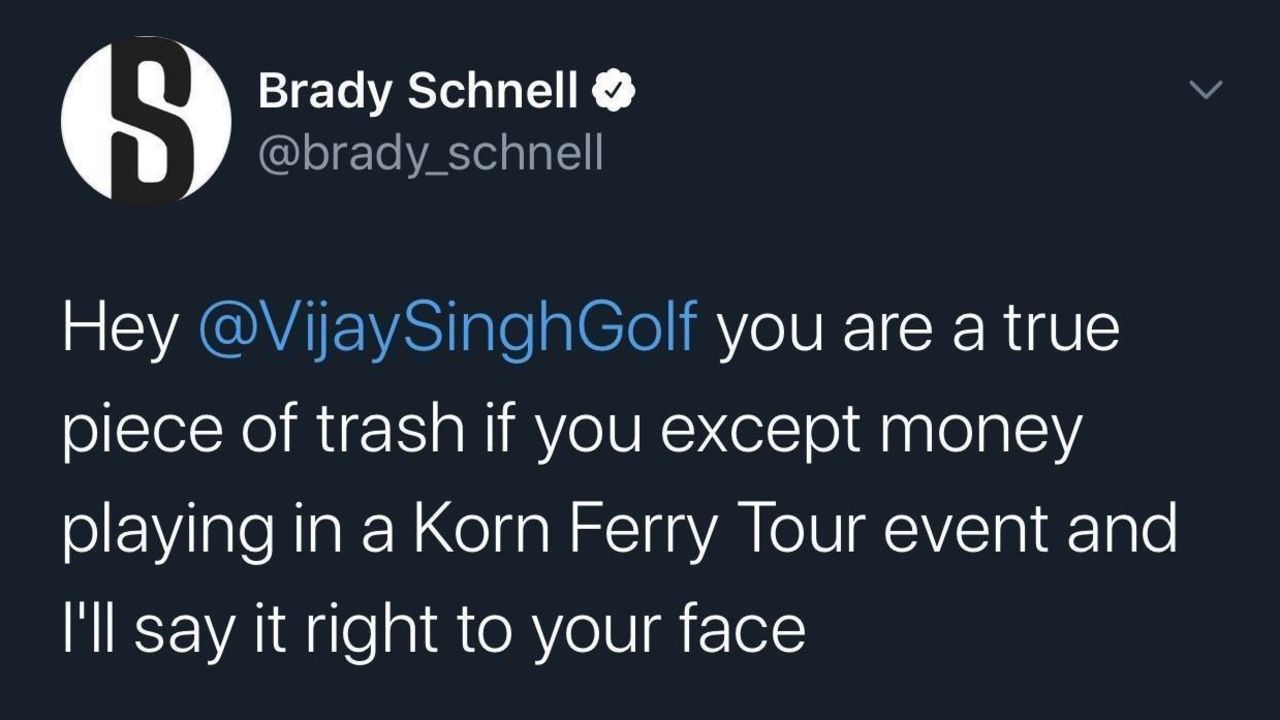Expand the tweet options chevron

[x=1206, y=91]
